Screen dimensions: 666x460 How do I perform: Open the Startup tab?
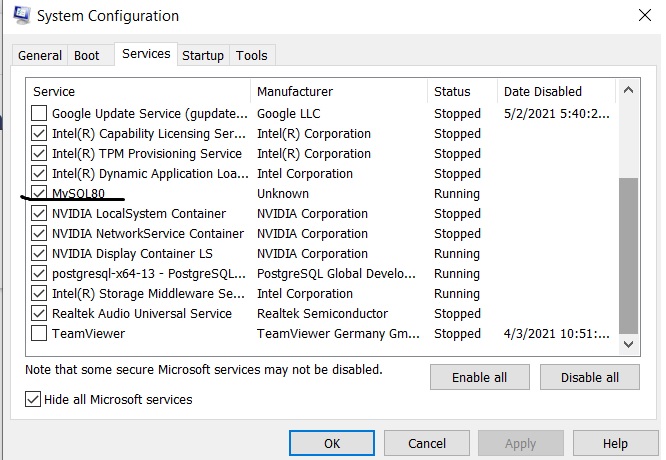[x=203, y=55]
